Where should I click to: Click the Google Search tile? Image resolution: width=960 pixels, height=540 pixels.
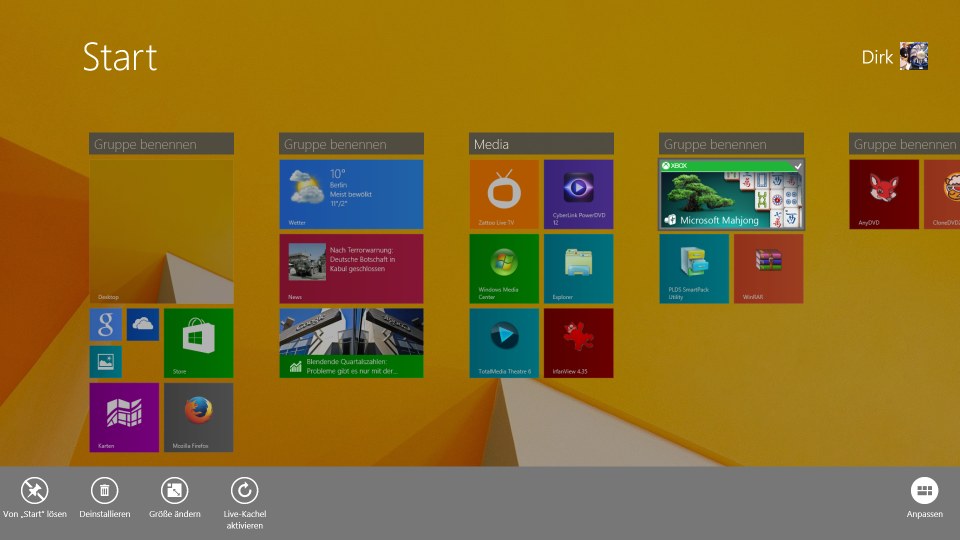(x=105, y=324)
